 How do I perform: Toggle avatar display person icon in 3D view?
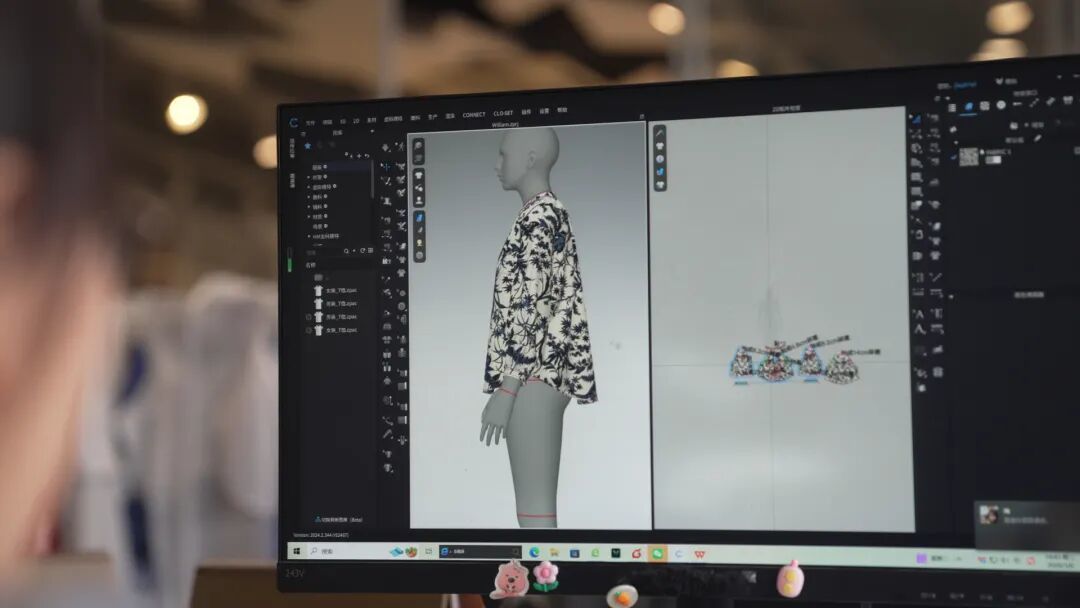[x=419, y=200]
